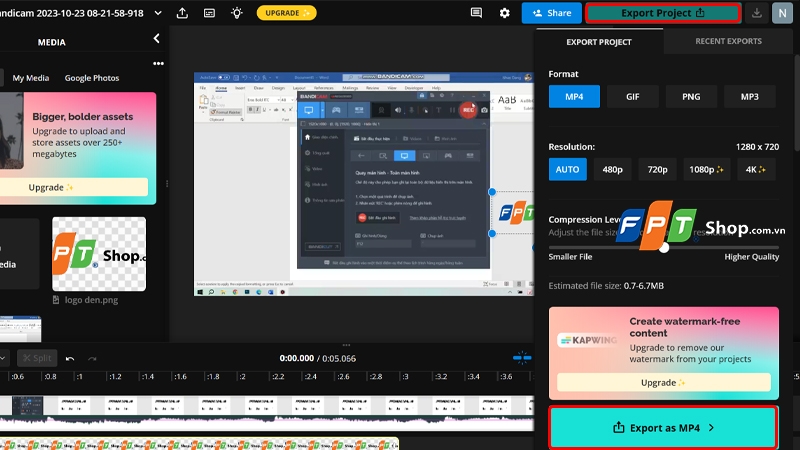Click the Split button
Viewport: 800px width, 450px height.
point(37,358)
